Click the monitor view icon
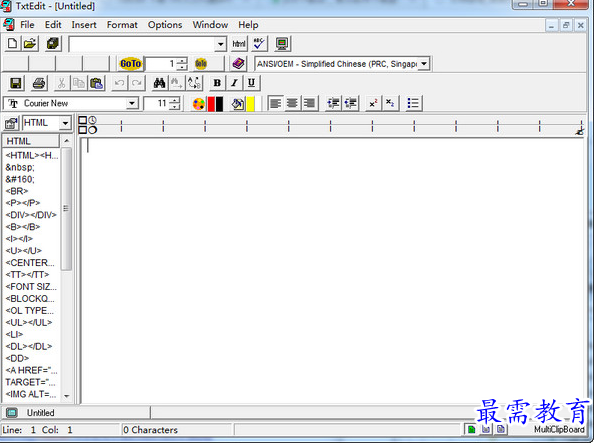Viewport: 598px width, 443px height. (x=282, y=43)
